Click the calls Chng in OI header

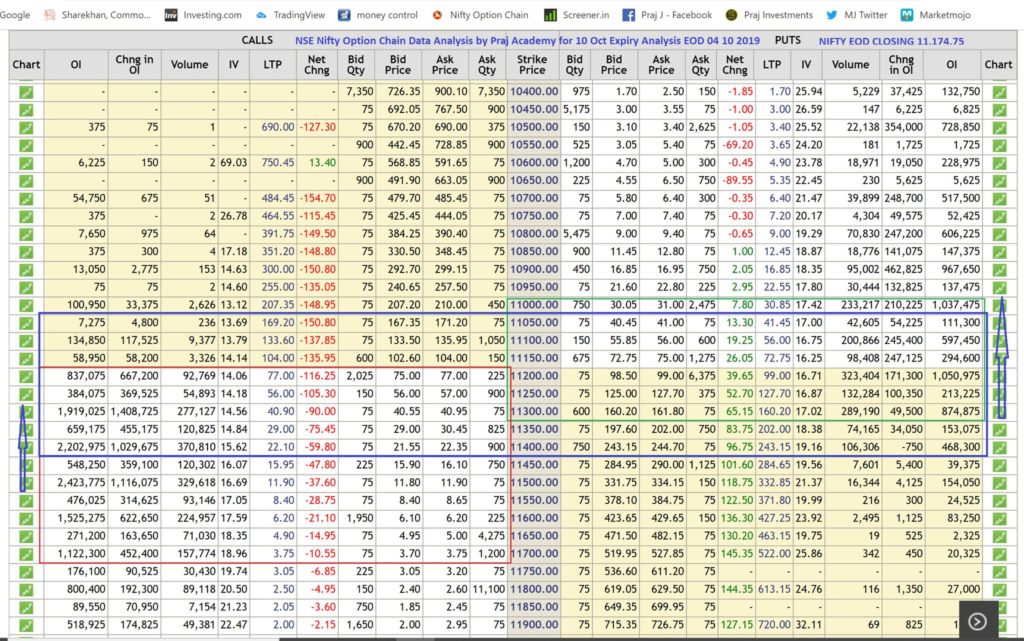coord(134,65)
